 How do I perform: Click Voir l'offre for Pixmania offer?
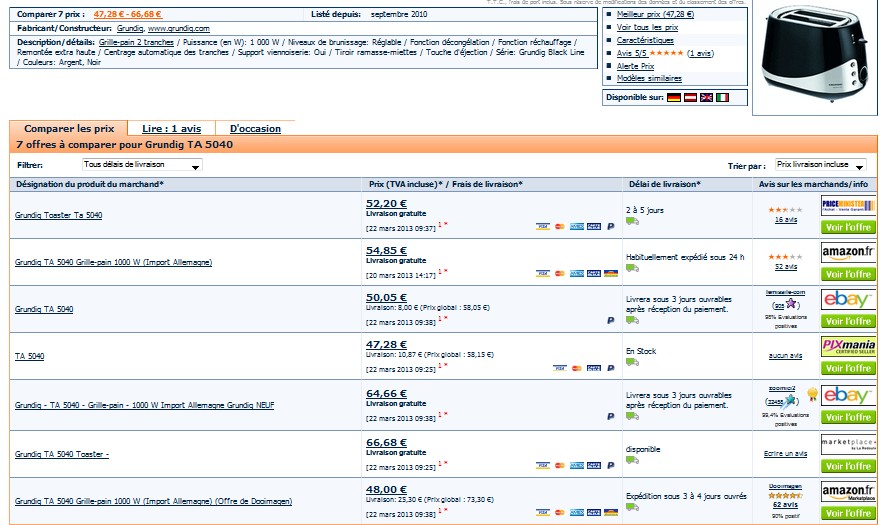(x=848, y=368)
